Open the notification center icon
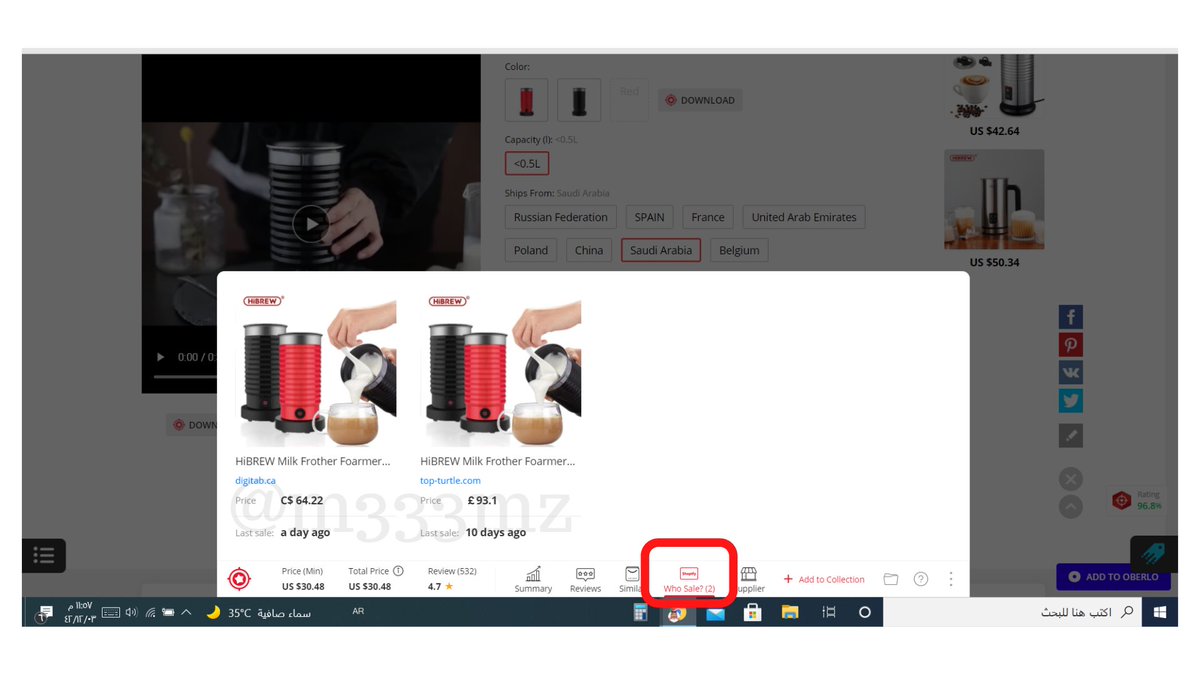The height and width of the screenshot is (675, 1200). point(44,612)
